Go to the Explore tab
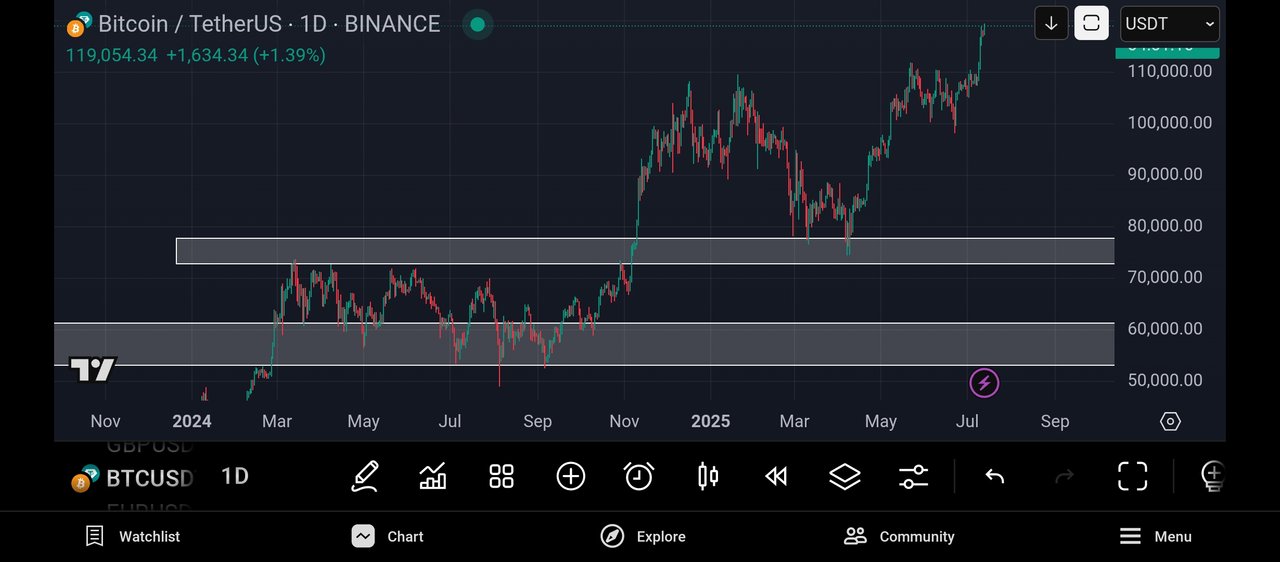Image resolution: width=1280 pixels, height=562 pixels. (x=643, y=537)
